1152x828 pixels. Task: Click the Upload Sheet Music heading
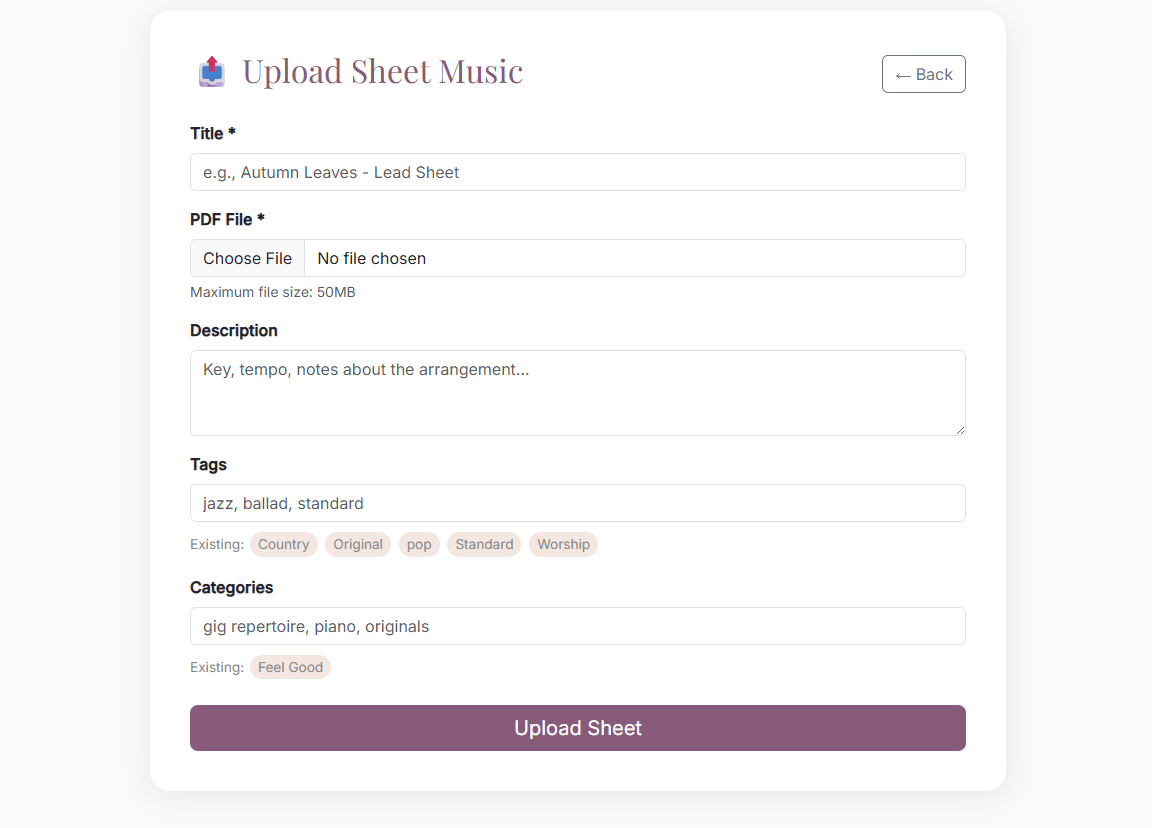pos(382,71)
